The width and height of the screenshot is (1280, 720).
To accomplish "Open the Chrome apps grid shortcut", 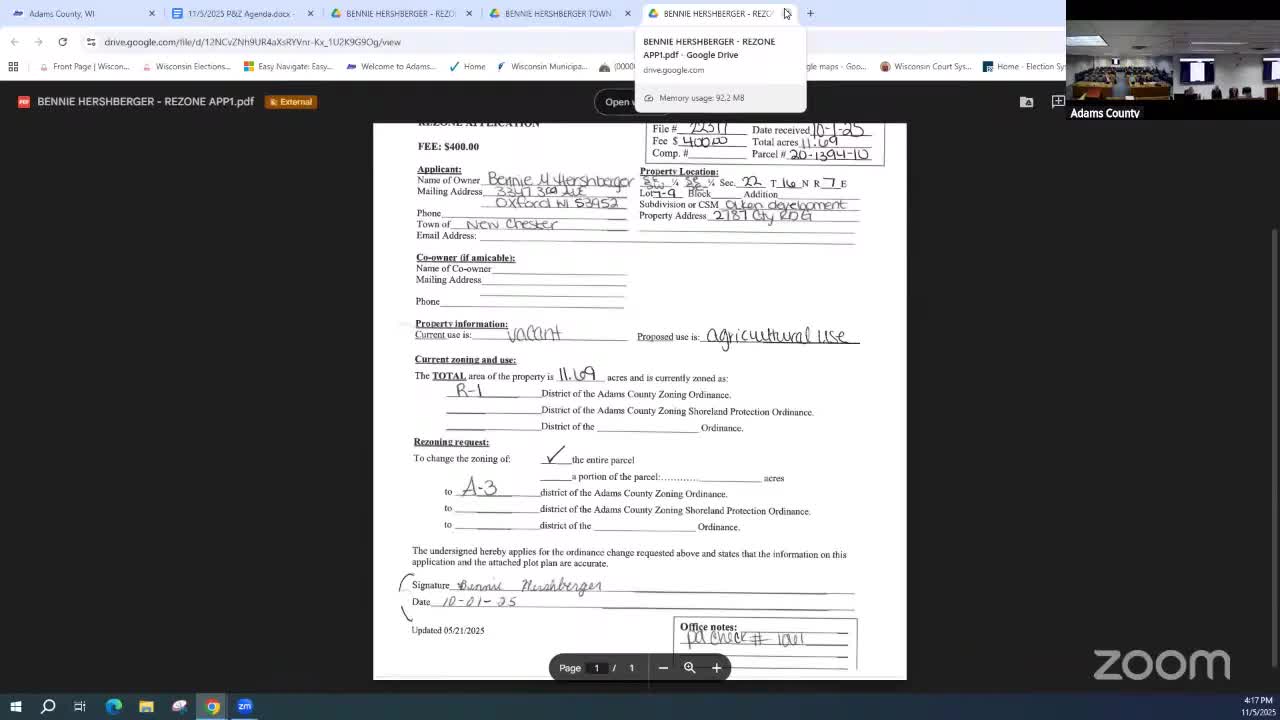I will [x=13, y=67].
